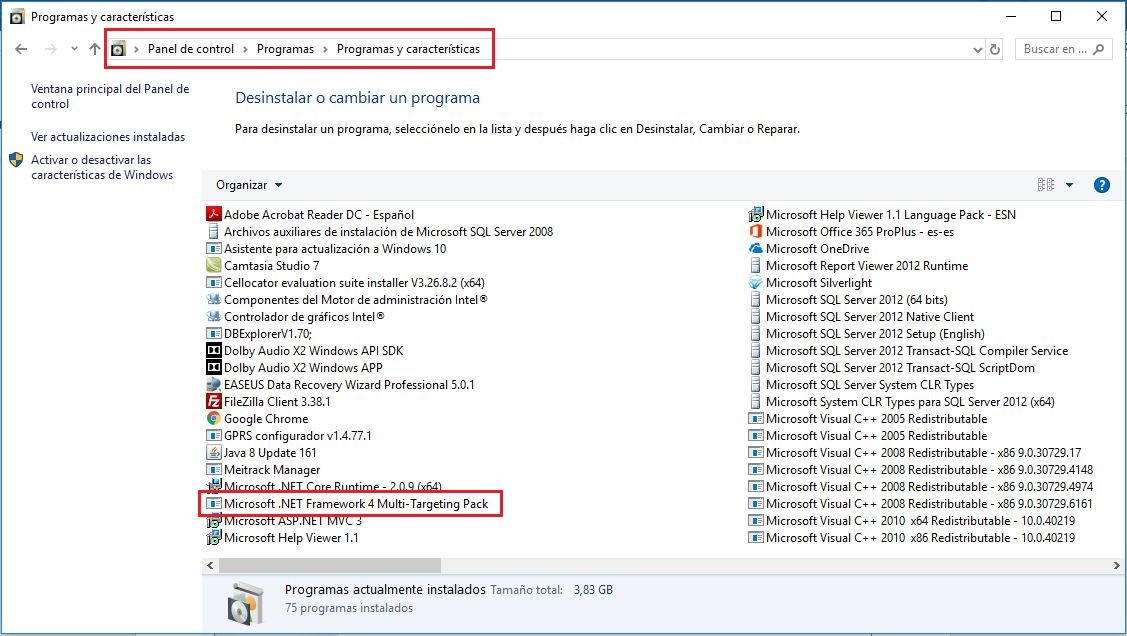Click the Microsoft SQL Server 2012 (64 bits) icon
Image resolution: width=1127 pixels, height=636 pixels.
[755, 300]
